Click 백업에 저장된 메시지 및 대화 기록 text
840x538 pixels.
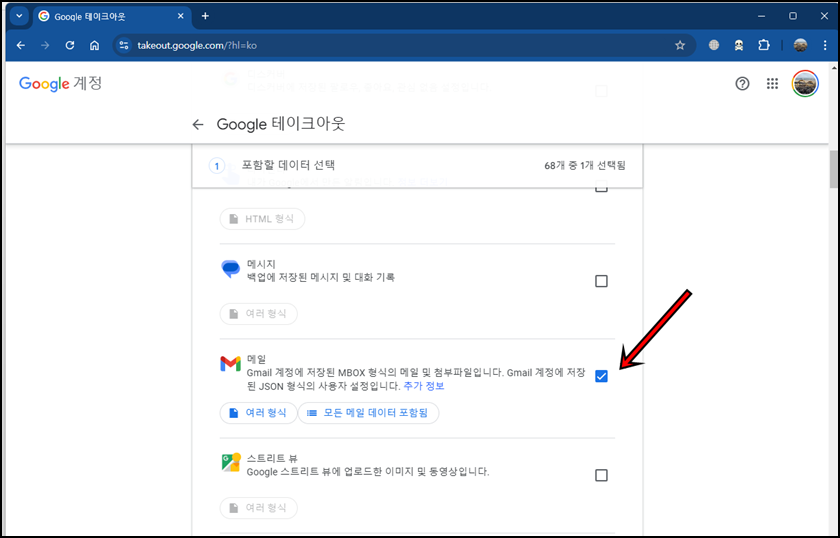pyautogui.click(x=320, y=278)
